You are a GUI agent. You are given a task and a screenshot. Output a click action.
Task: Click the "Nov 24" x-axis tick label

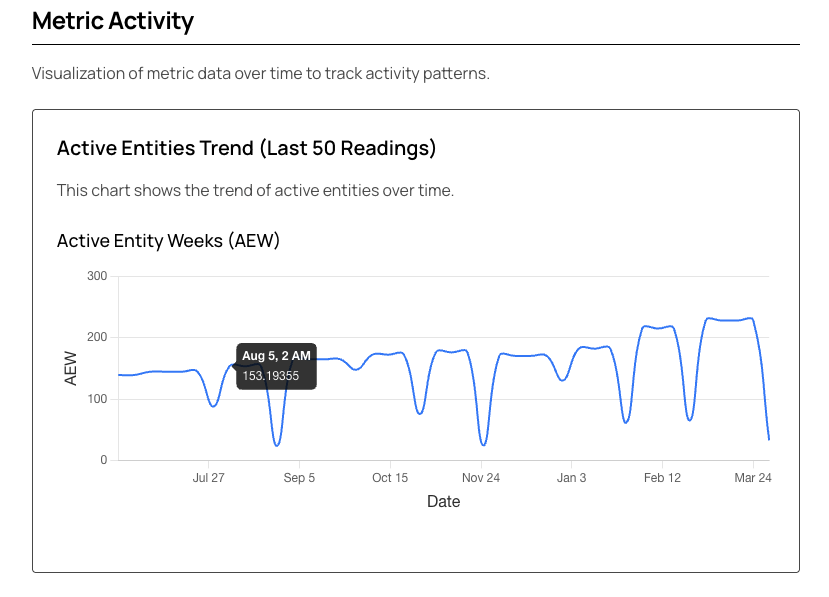pyautogui.click(x=480, y=478)
